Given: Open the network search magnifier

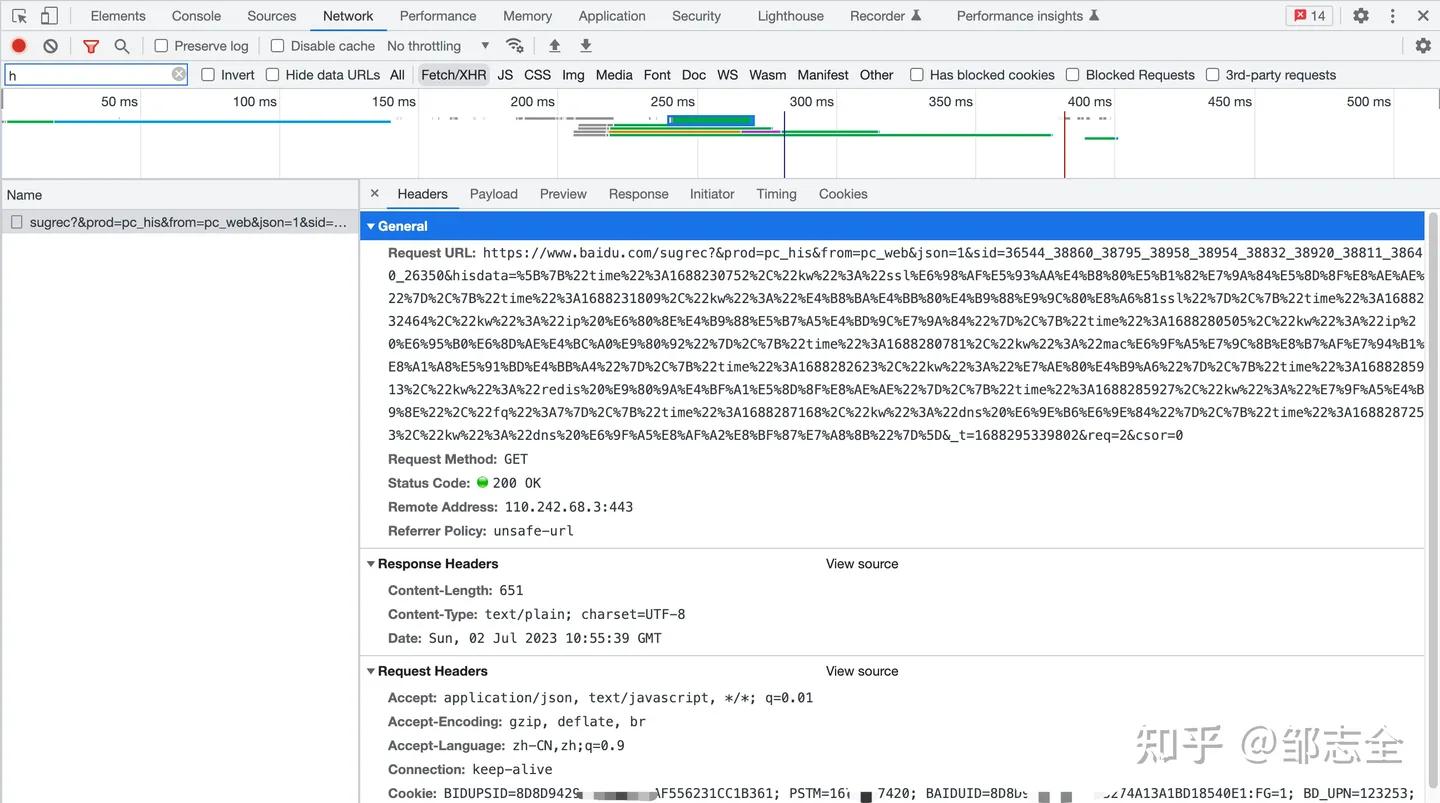Looking at the screenshot, I should (122, 46).
